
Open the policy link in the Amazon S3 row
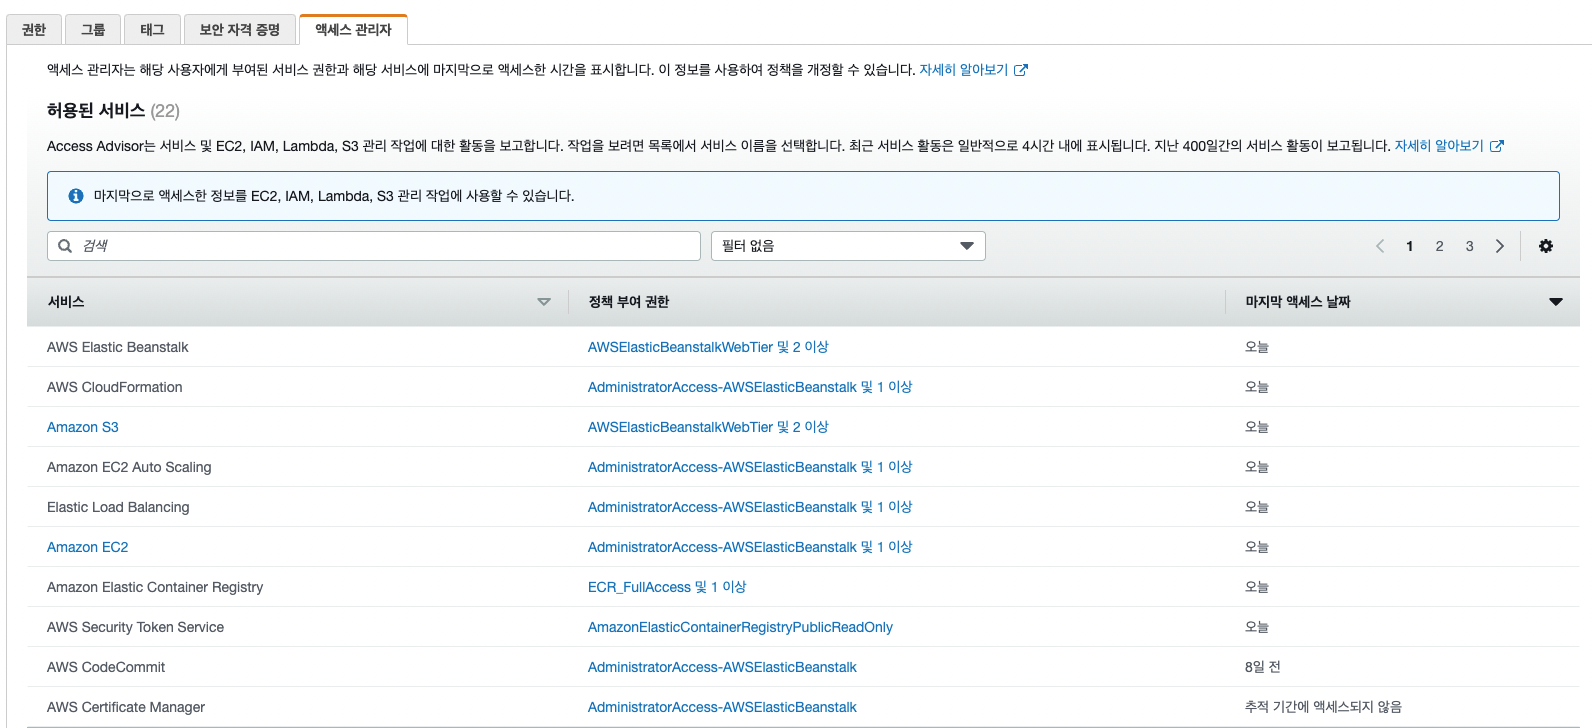[x=708, y=427]
